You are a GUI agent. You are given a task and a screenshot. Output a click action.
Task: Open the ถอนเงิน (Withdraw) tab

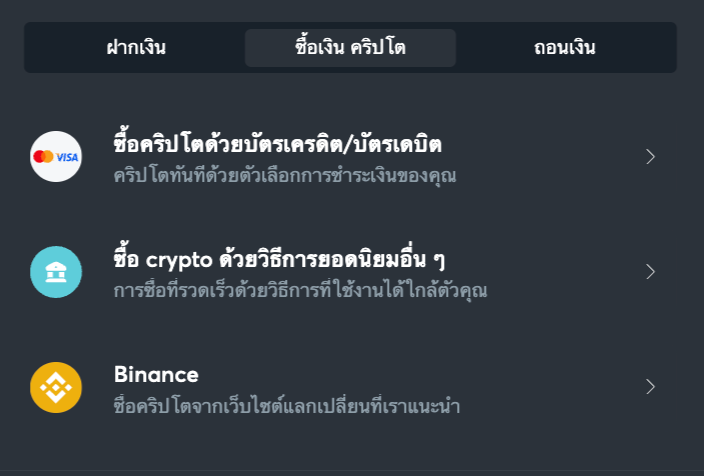tap(564, 47)
